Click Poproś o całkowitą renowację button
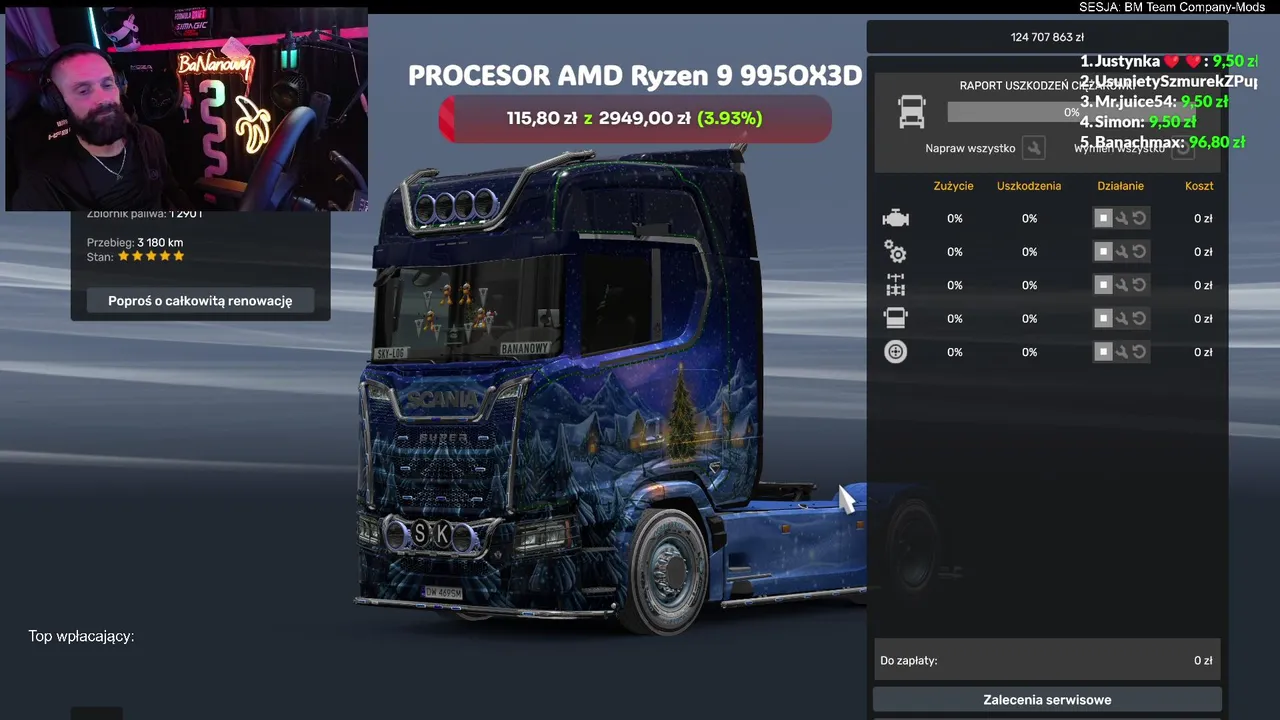 pos(200,300)
